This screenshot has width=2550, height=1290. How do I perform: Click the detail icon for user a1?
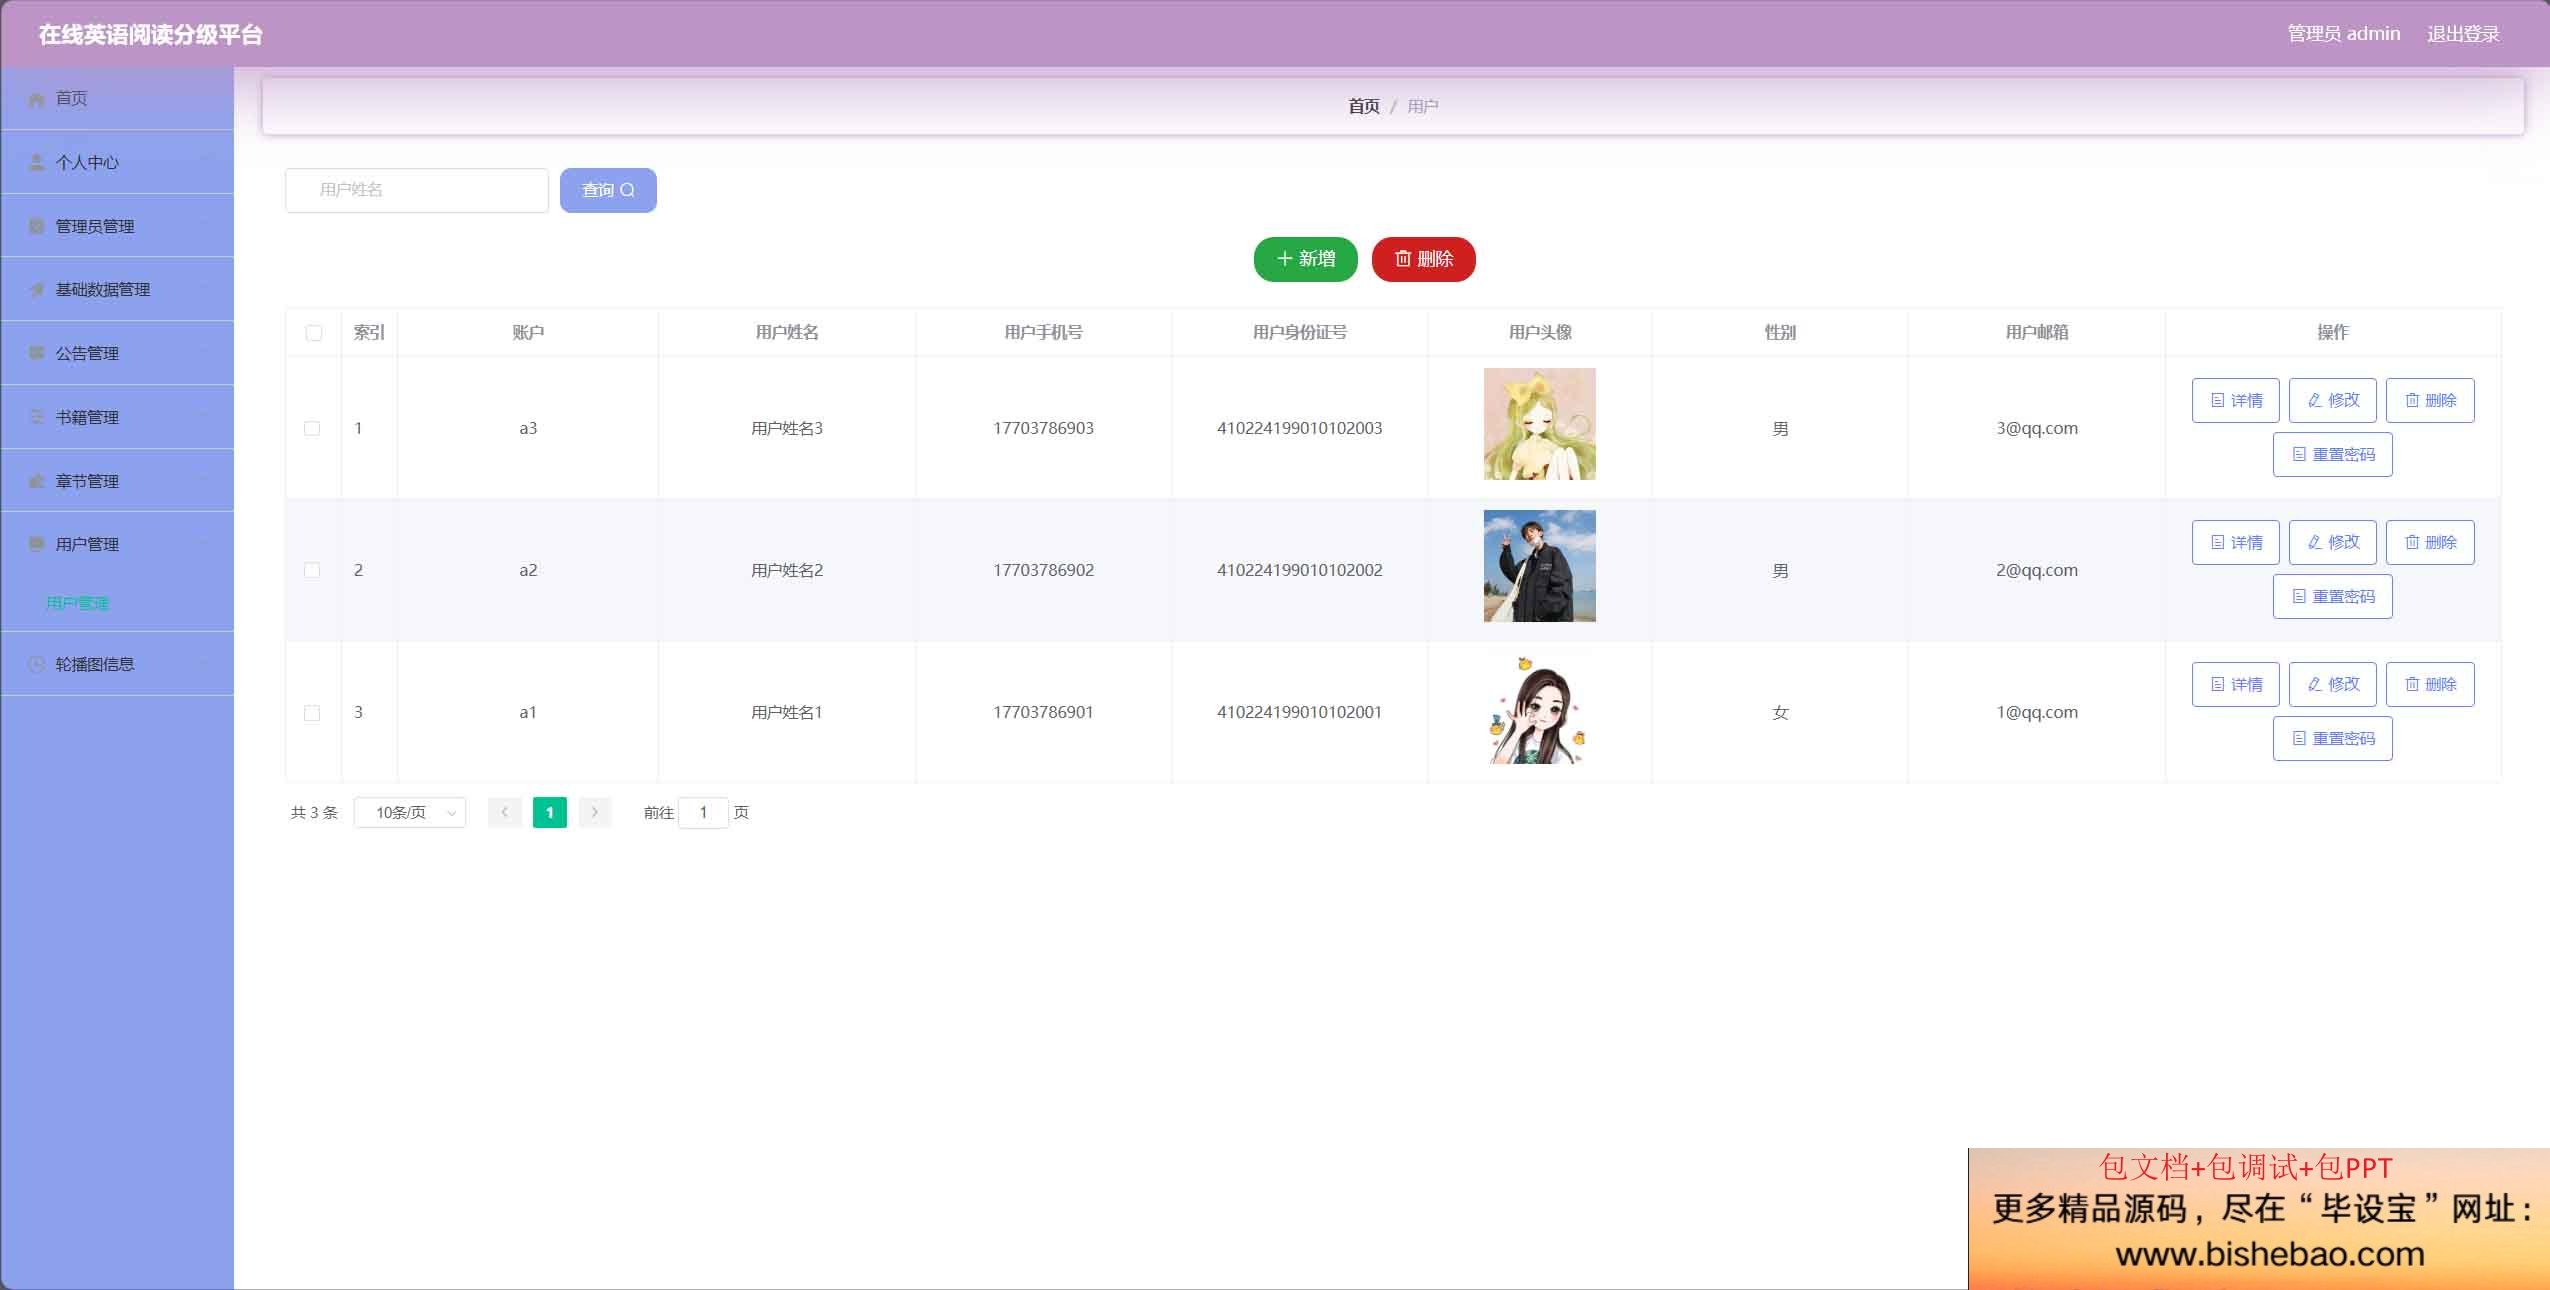coord(2217,684)
